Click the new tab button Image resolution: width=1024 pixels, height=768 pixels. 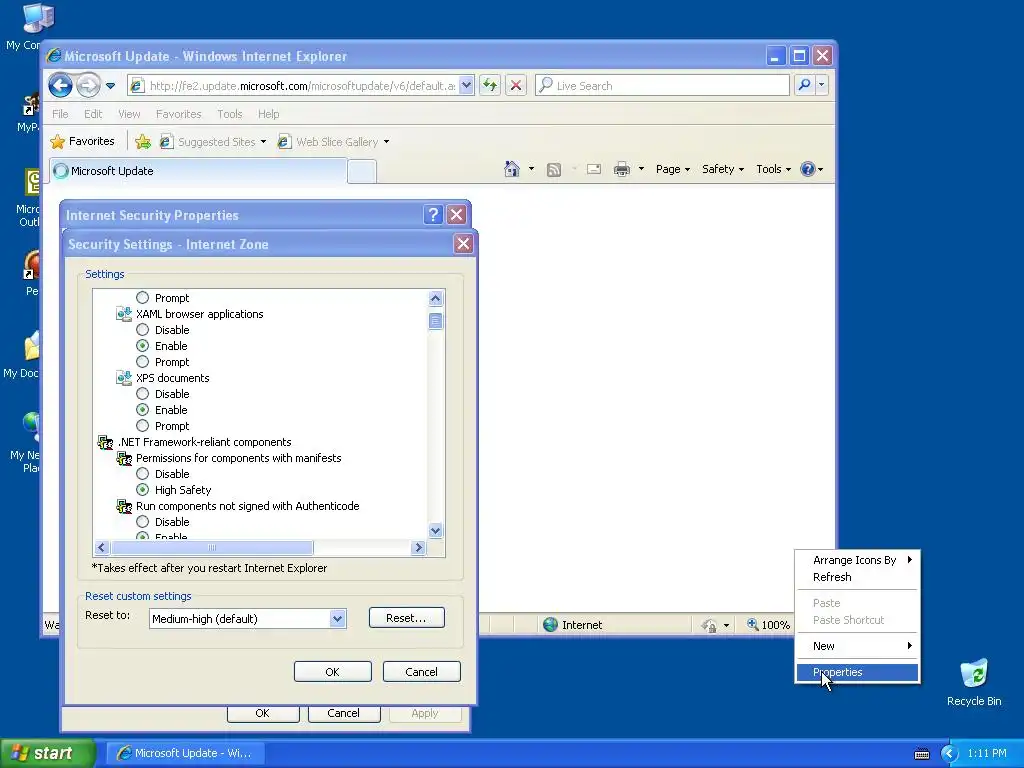[362, 172]
